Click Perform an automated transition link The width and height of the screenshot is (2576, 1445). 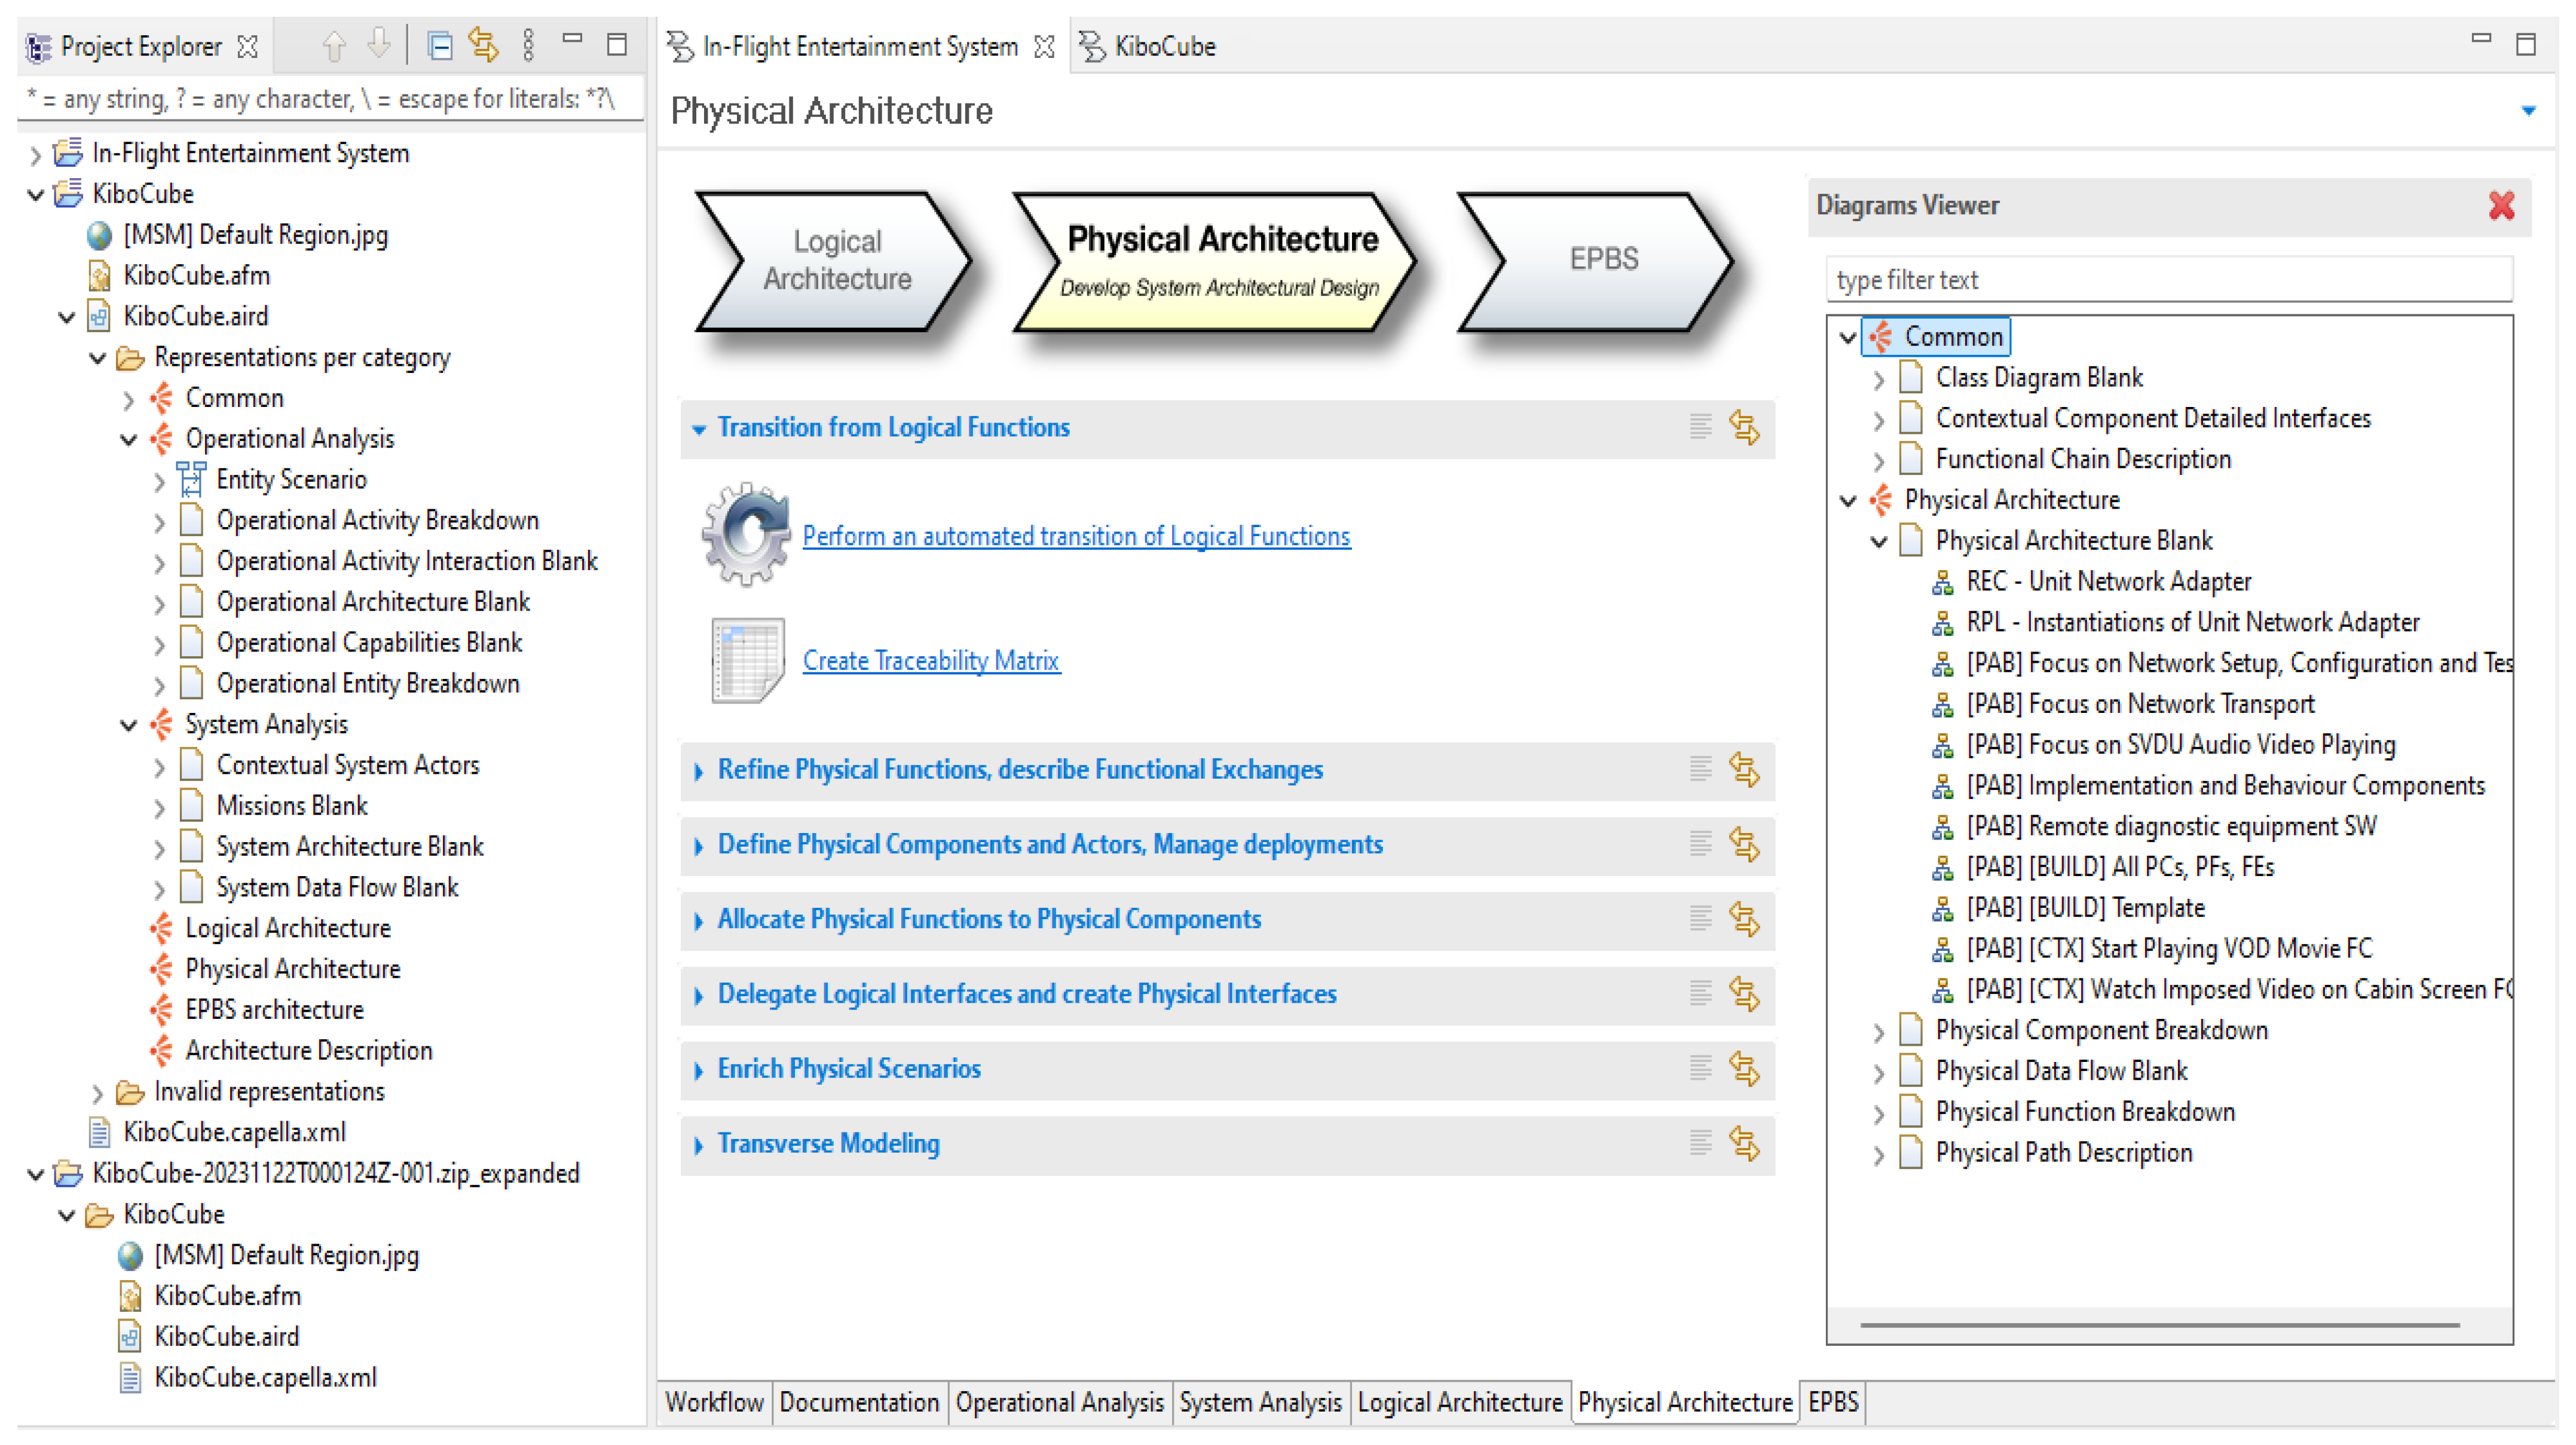click(1076, 536)
